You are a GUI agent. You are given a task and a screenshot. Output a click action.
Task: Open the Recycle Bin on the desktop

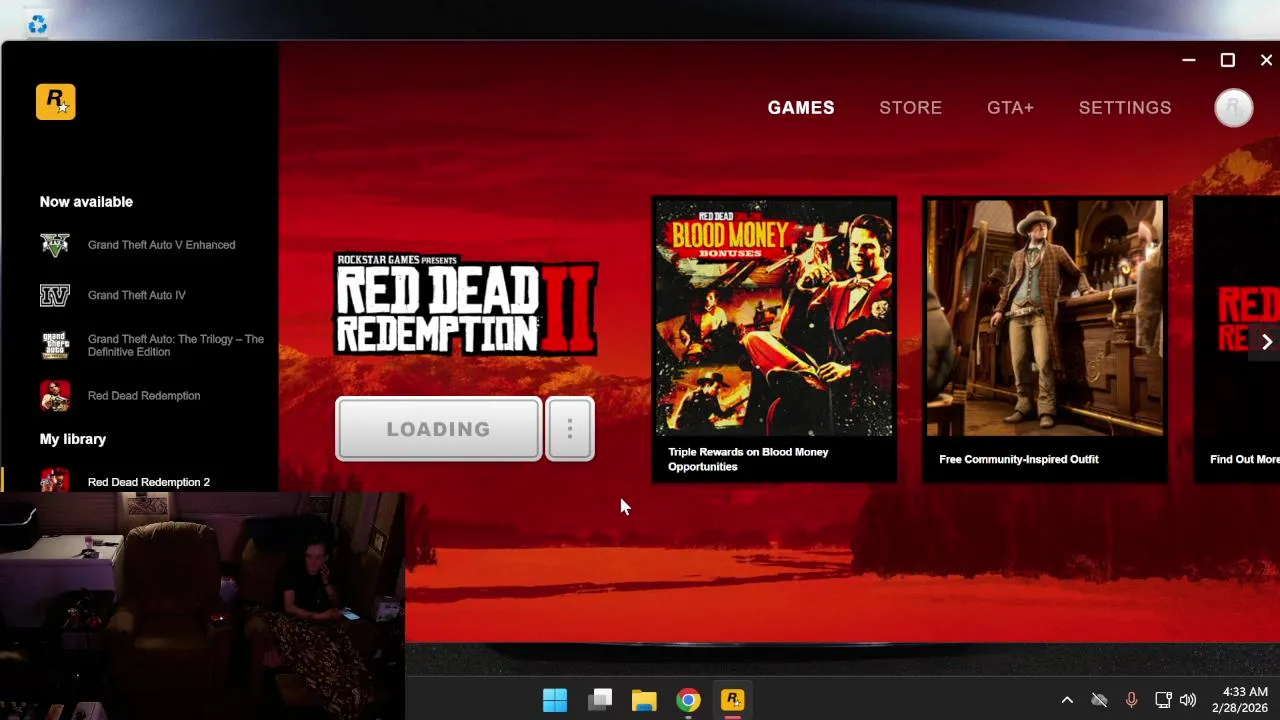click(37, 23)
